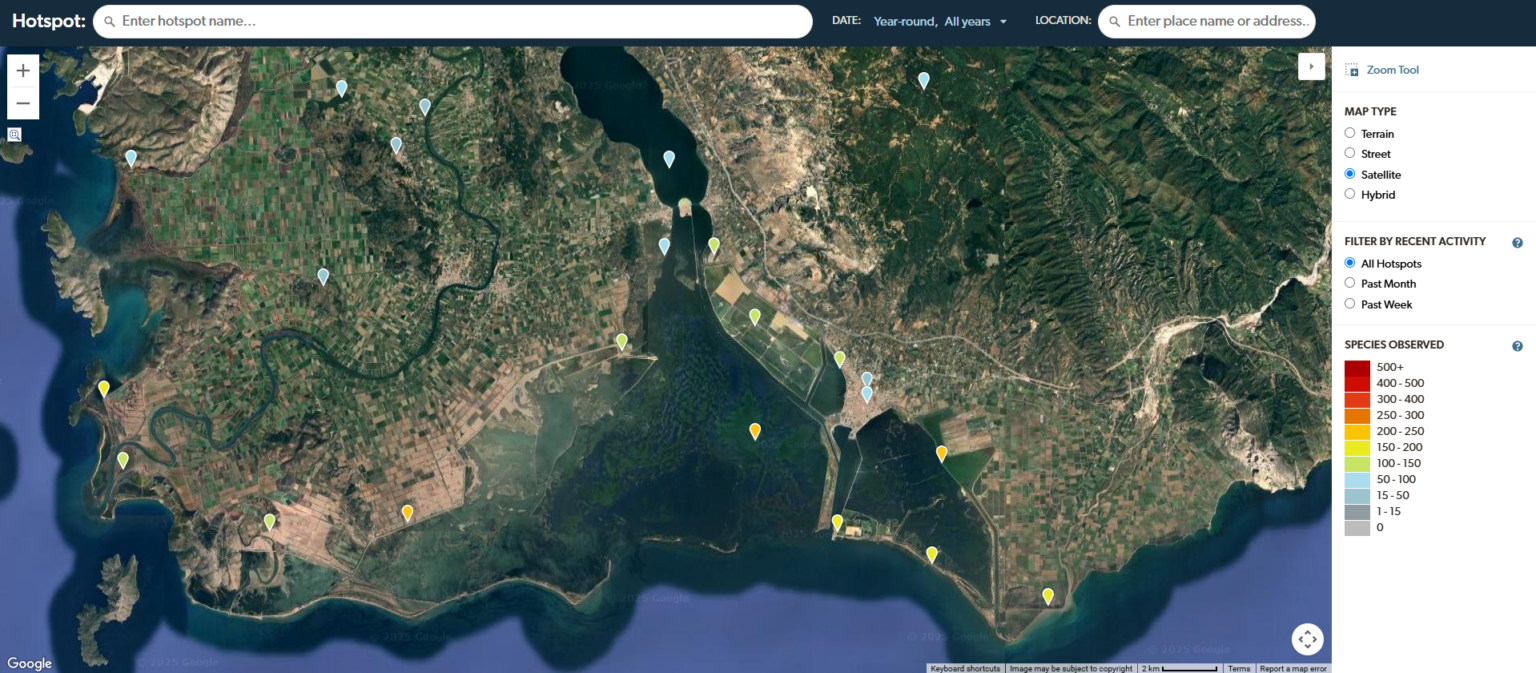Click the red 500+ species legend swatch
Viewport: 1536px width, 673px height.
(1355, 366)
